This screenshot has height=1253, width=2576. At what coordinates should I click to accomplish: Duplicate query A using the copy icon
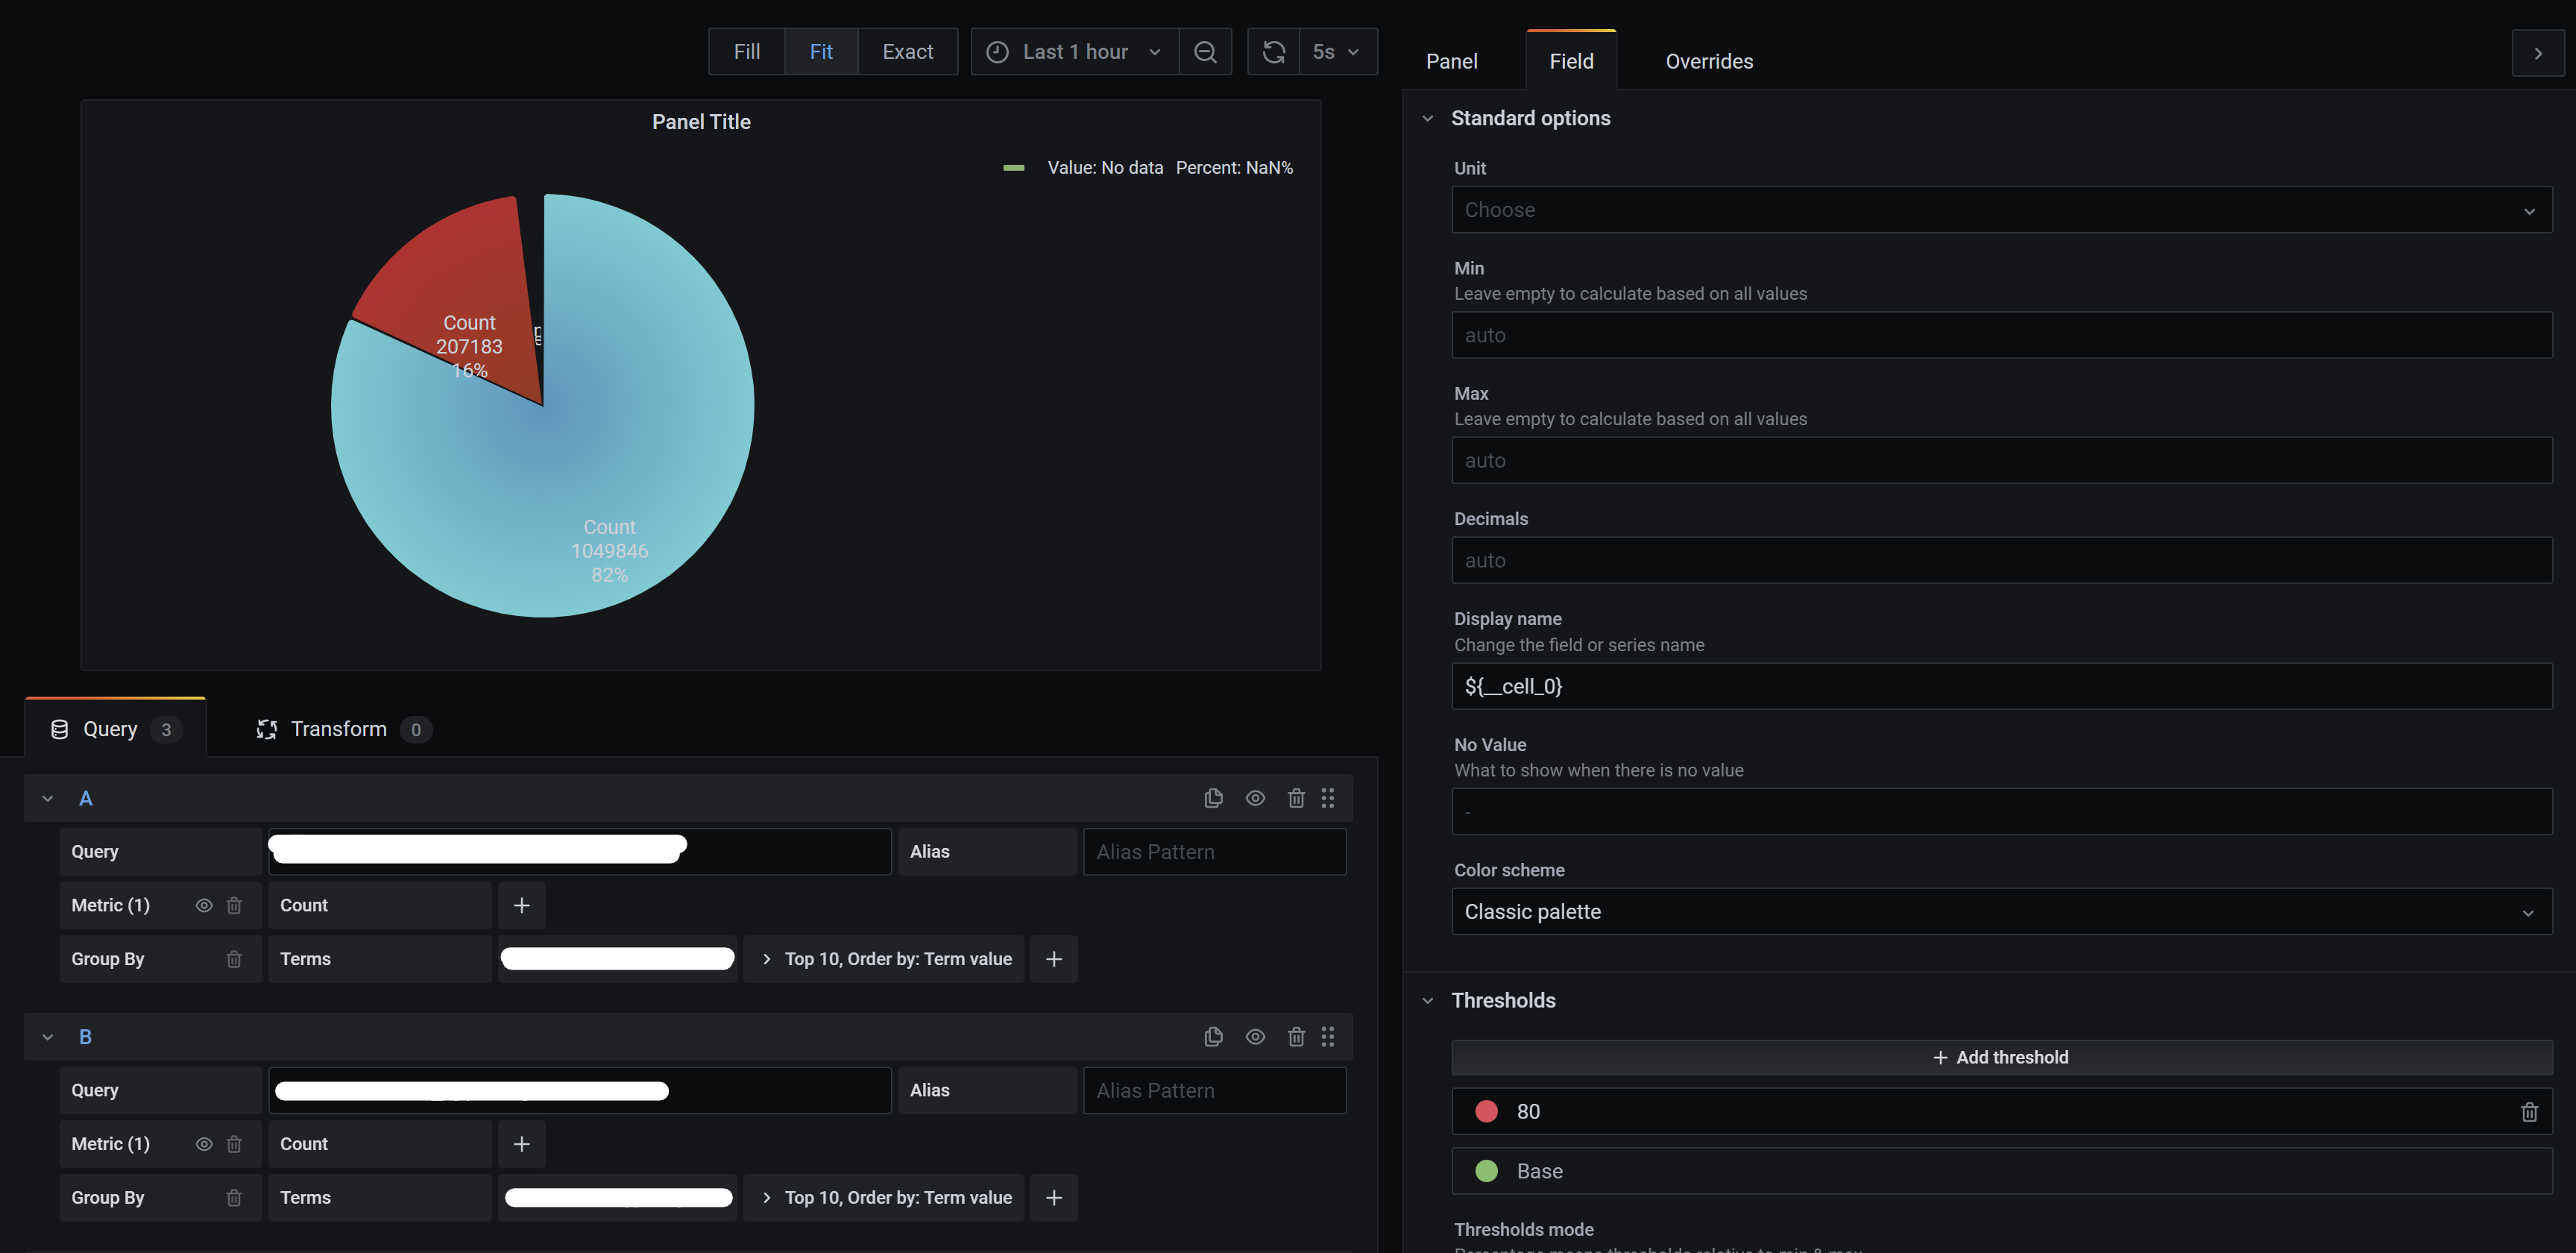tap(1213, 798)
